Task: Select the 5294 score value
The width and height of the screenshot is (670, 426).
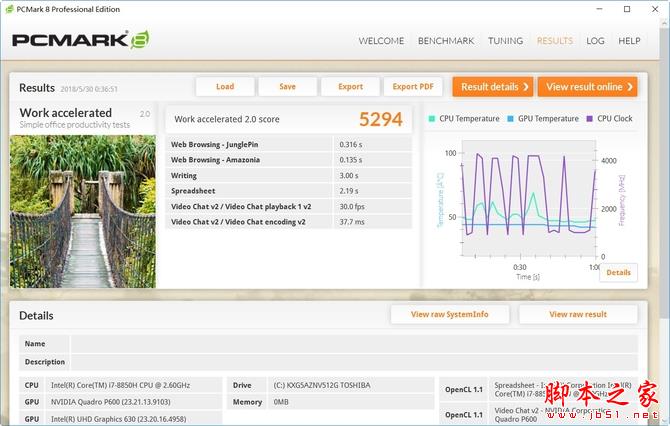Action: point(380,119)
